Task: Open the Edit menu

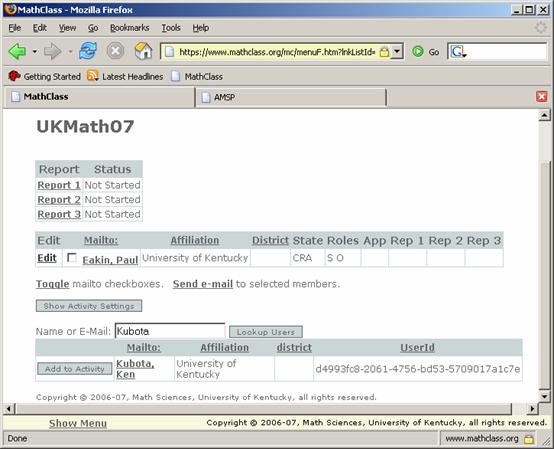Action: [x=40, y=28]
